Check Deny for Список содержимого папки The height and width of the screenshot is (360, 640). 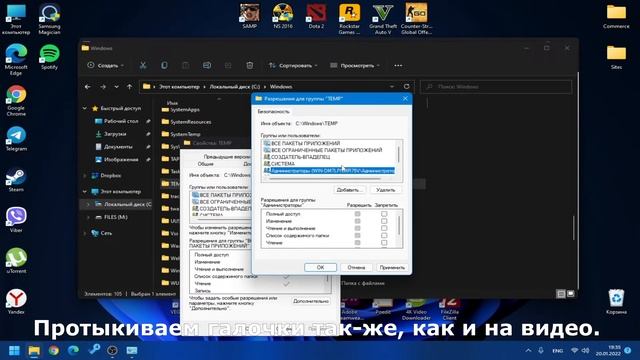(384, 236)
